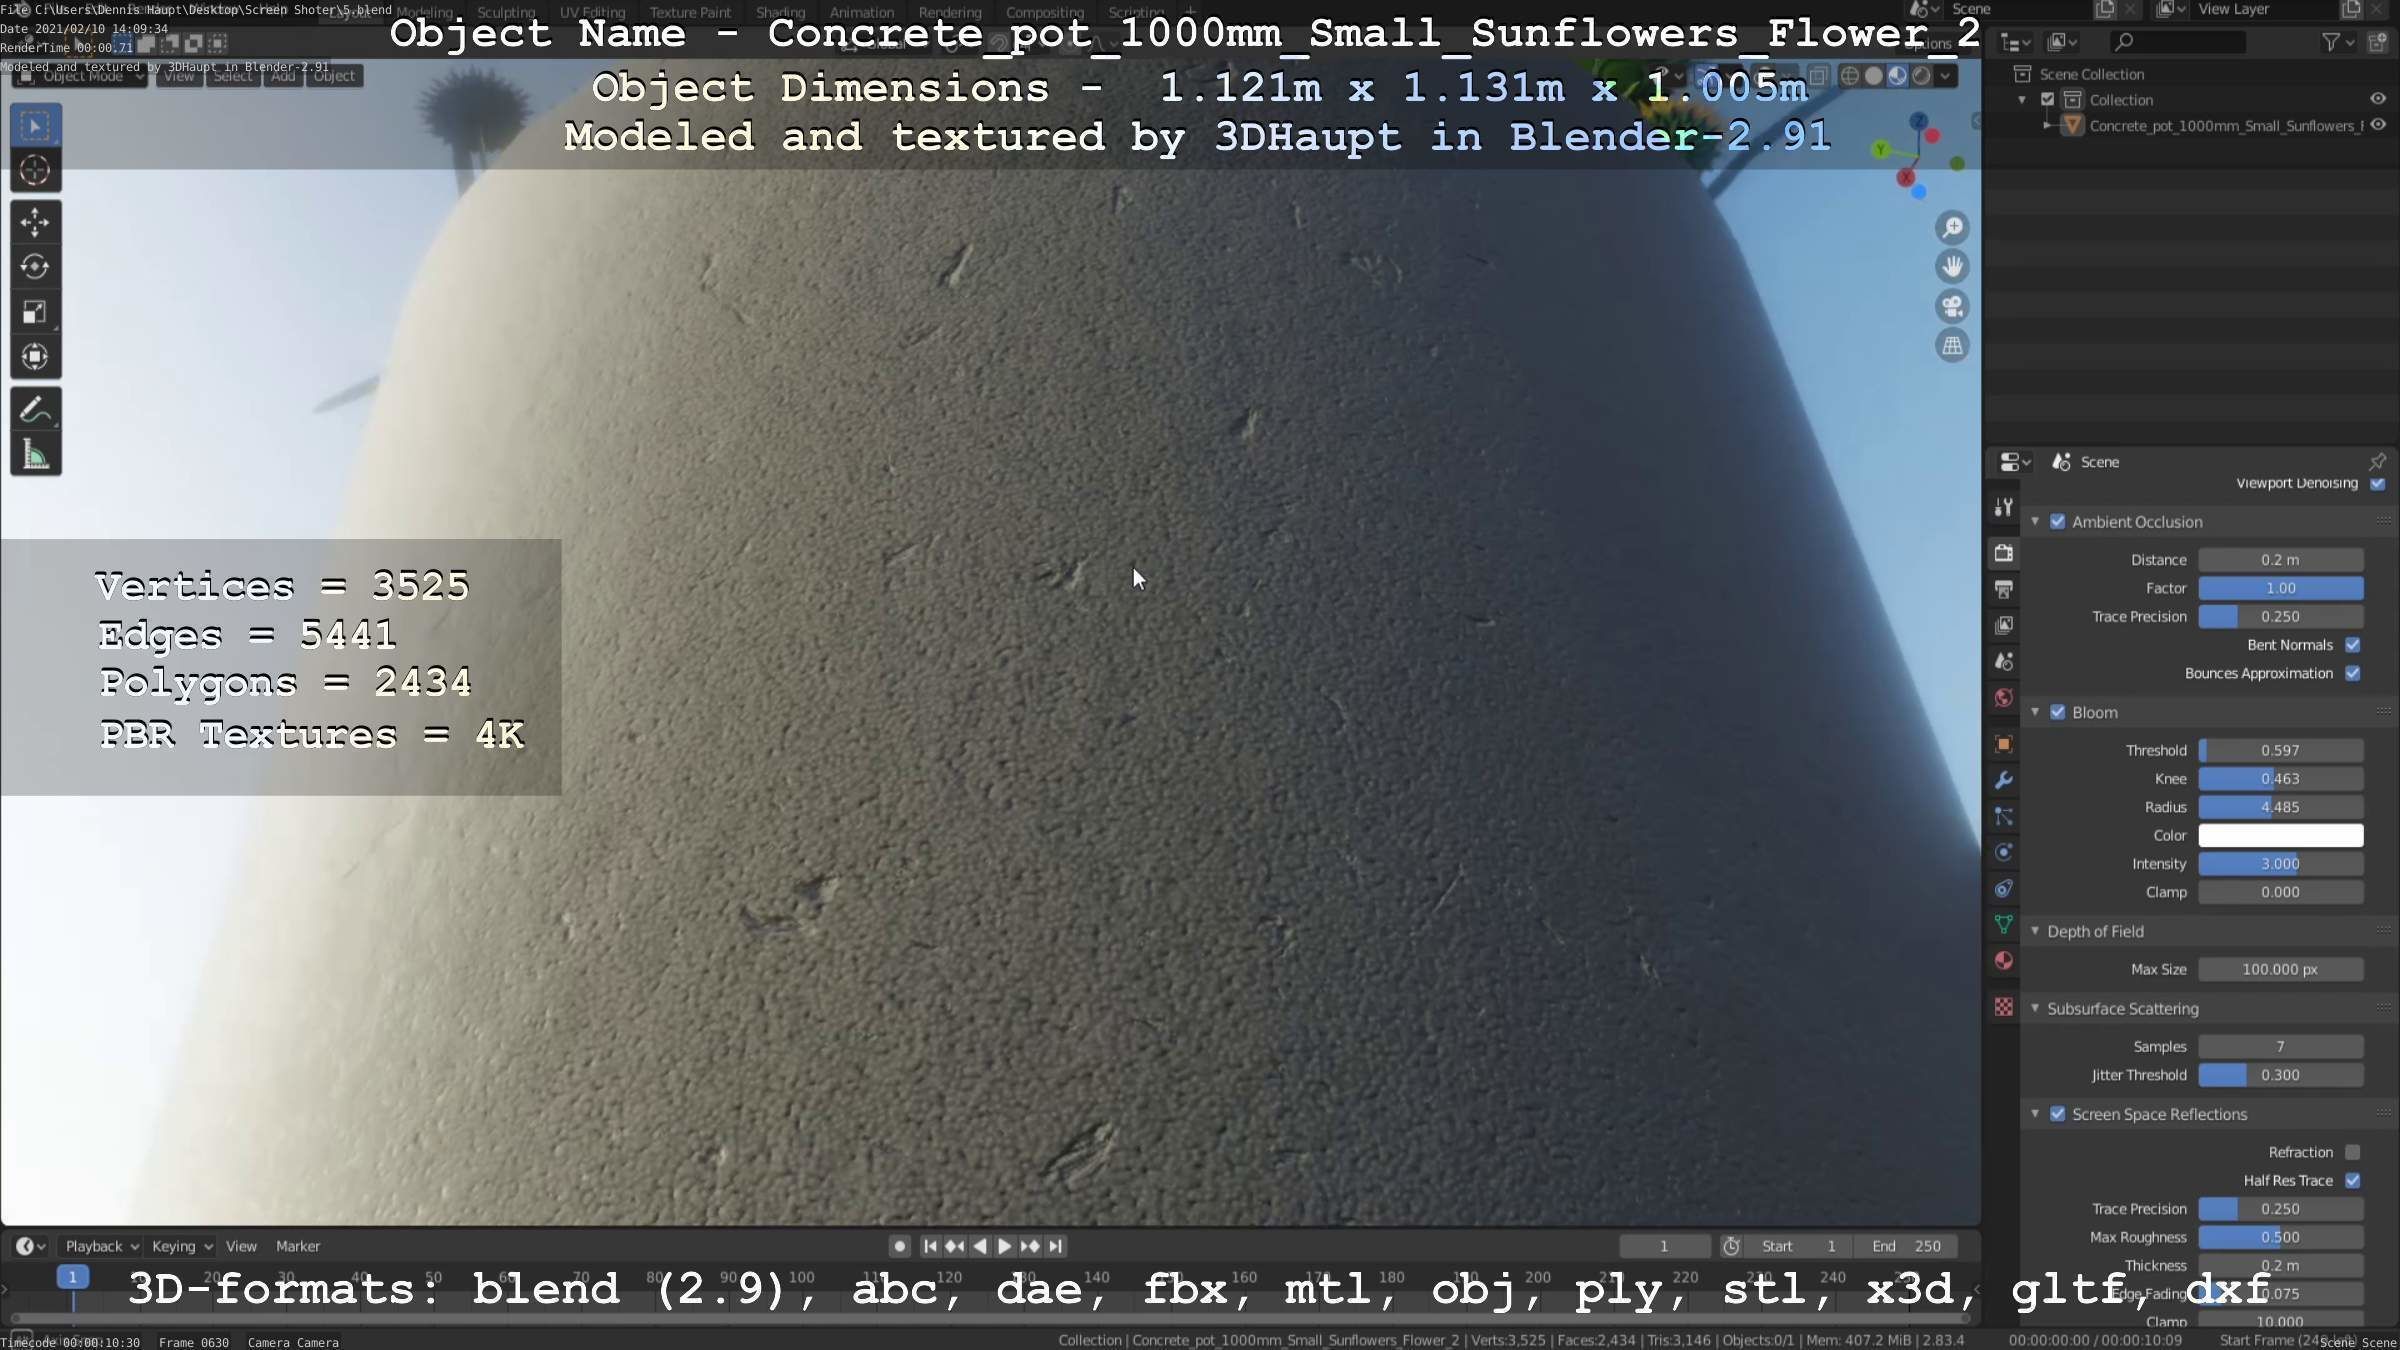Screen dimensions: 2400x1350
Task: Click the Bloom Color swatch
Action: point(2280,835)
